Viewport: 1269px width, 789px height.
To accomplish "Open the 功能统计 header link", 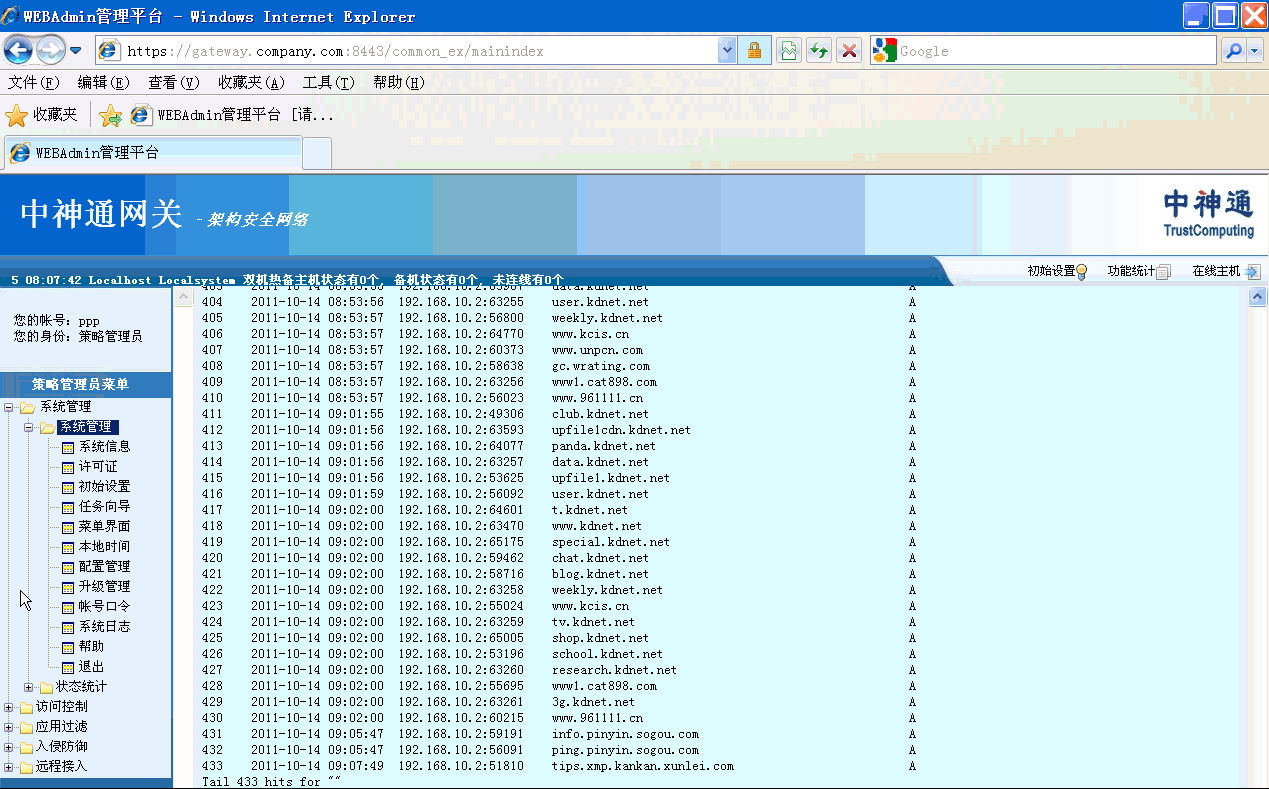I will click(1131, 271).
